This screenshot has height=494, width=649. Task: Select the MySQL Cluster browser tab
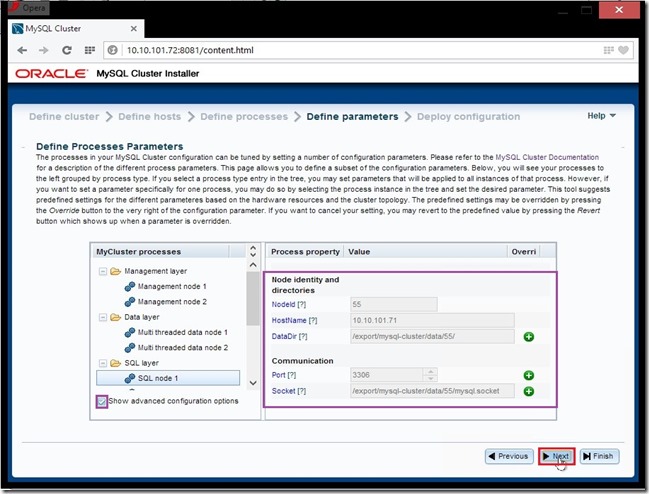(76, 29)
